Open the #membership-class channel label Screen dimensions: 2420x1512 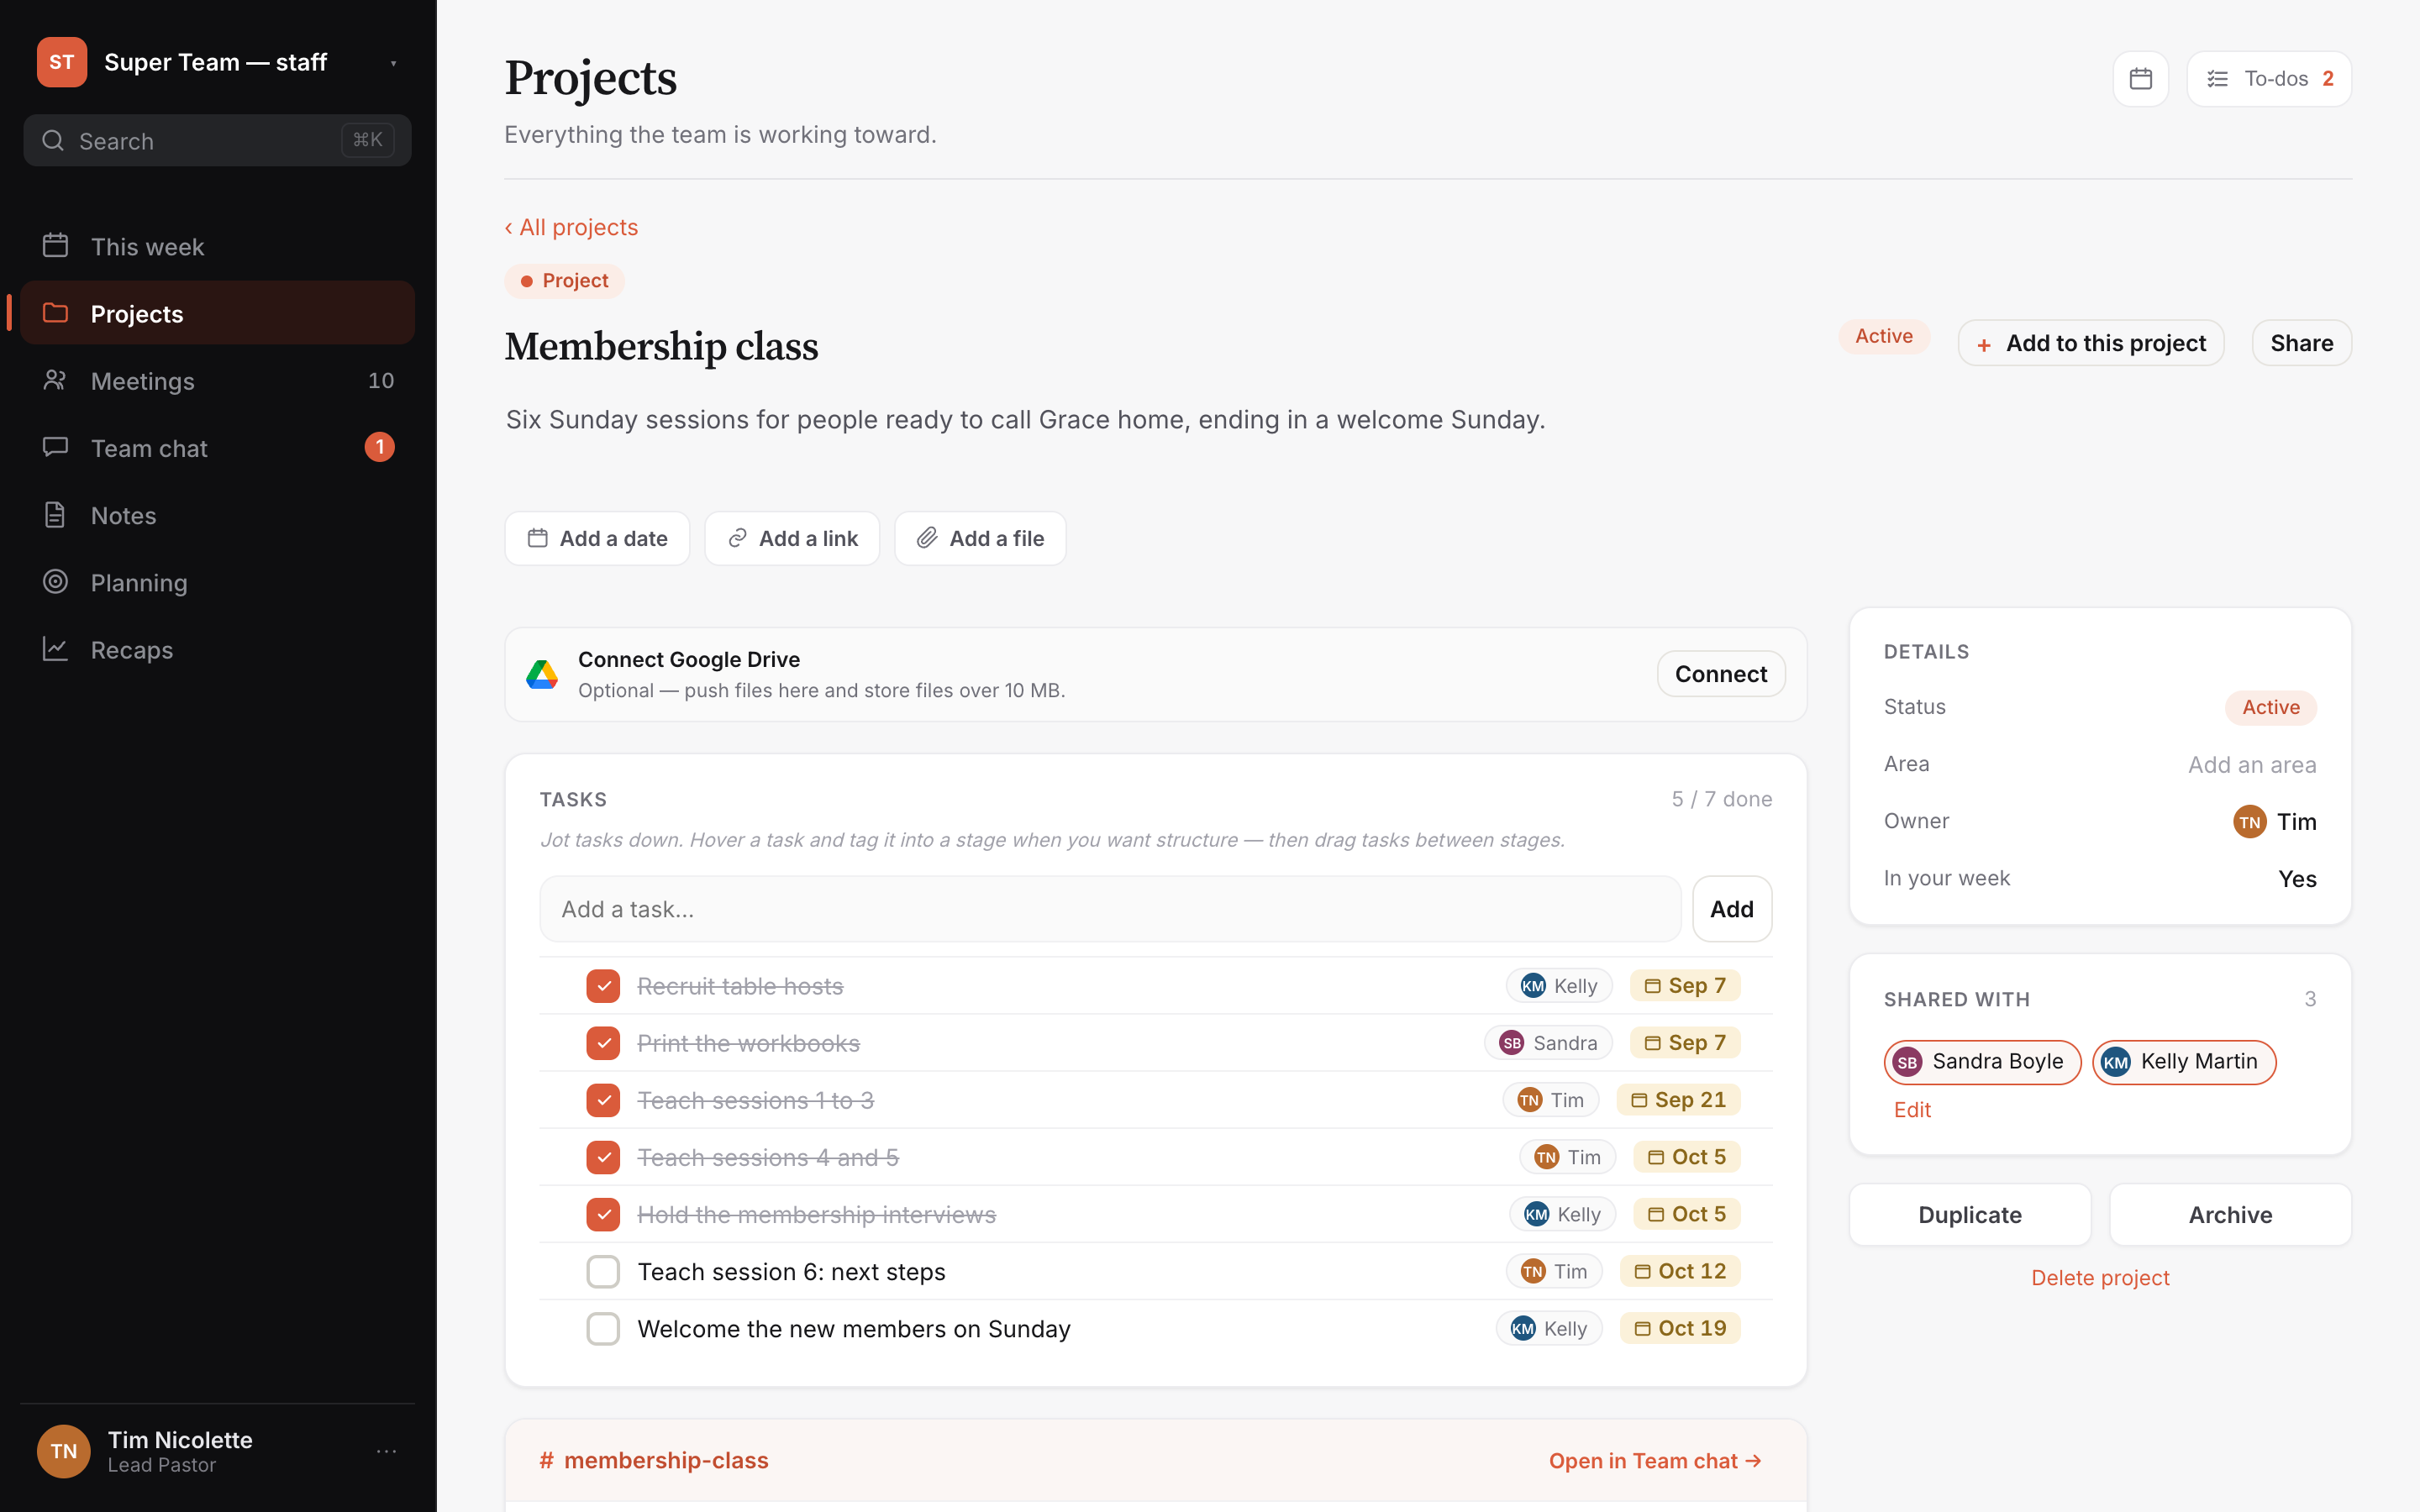654,1461
